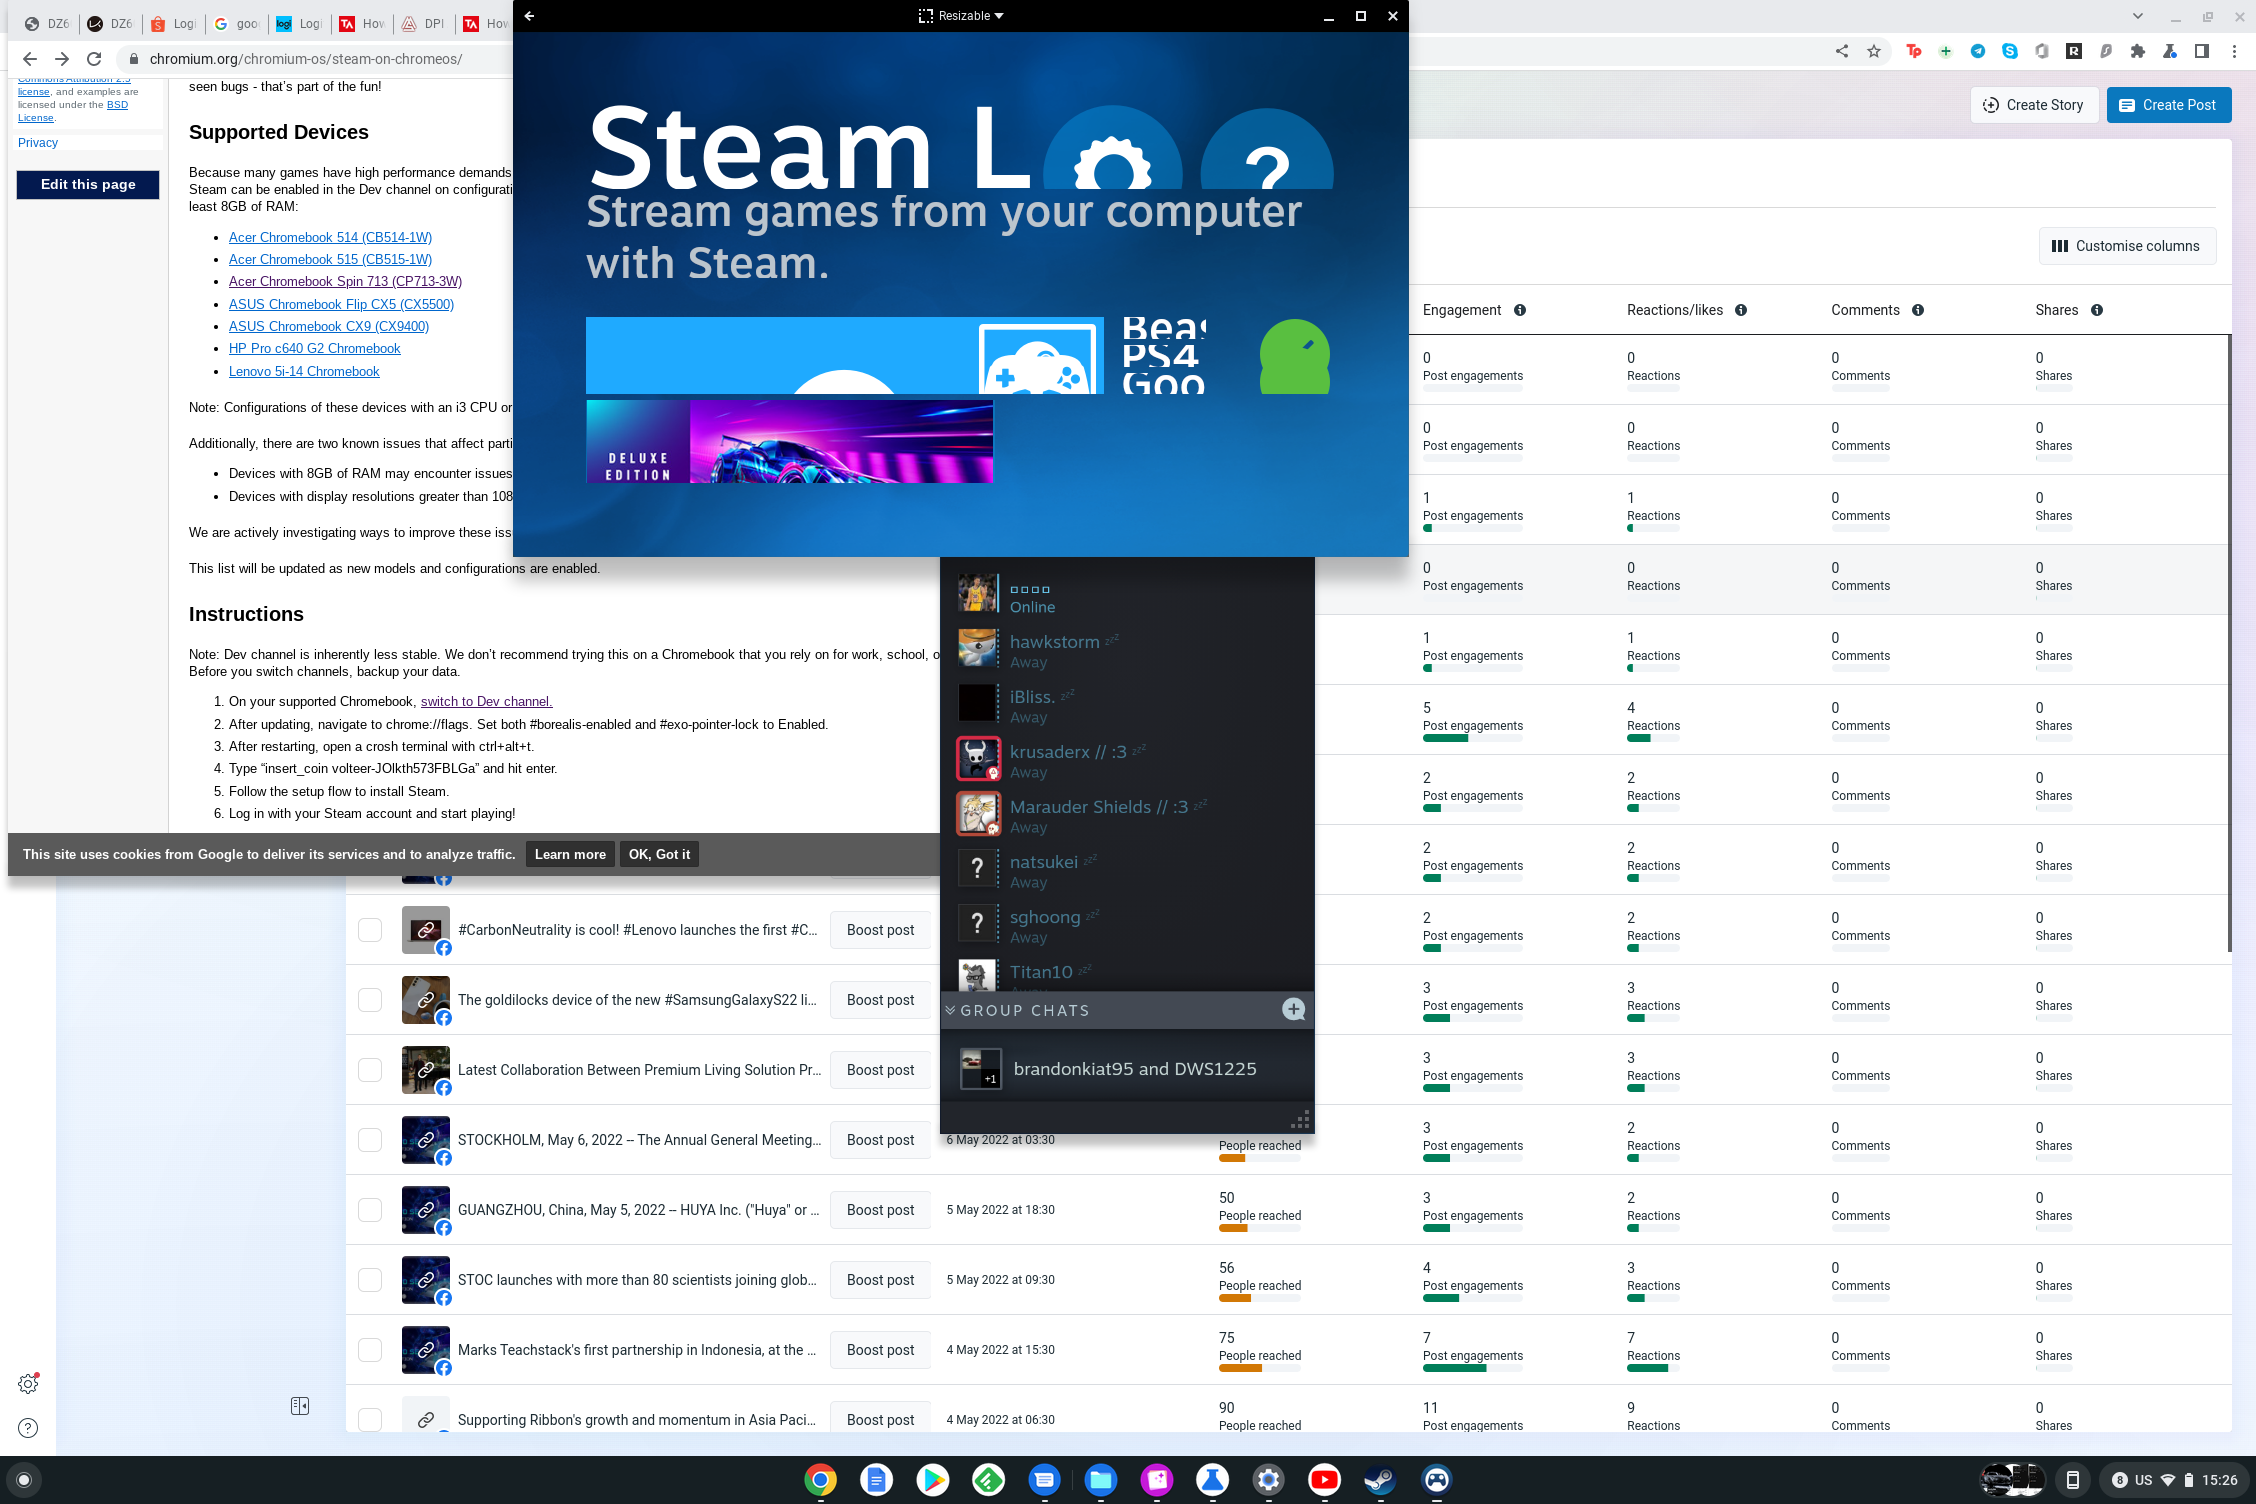Open brandonkiat95 and DWS1225 group chat
This screenshot has height=1504, width=2256.
[1134, 1069]
